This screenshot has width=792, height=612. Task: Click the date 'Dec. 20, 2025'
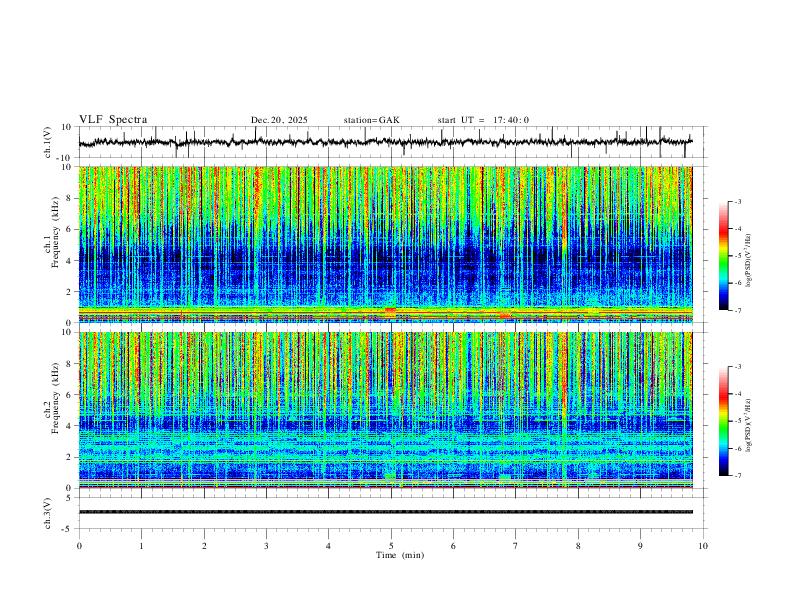pyautogui.click(x=279, y=120)
